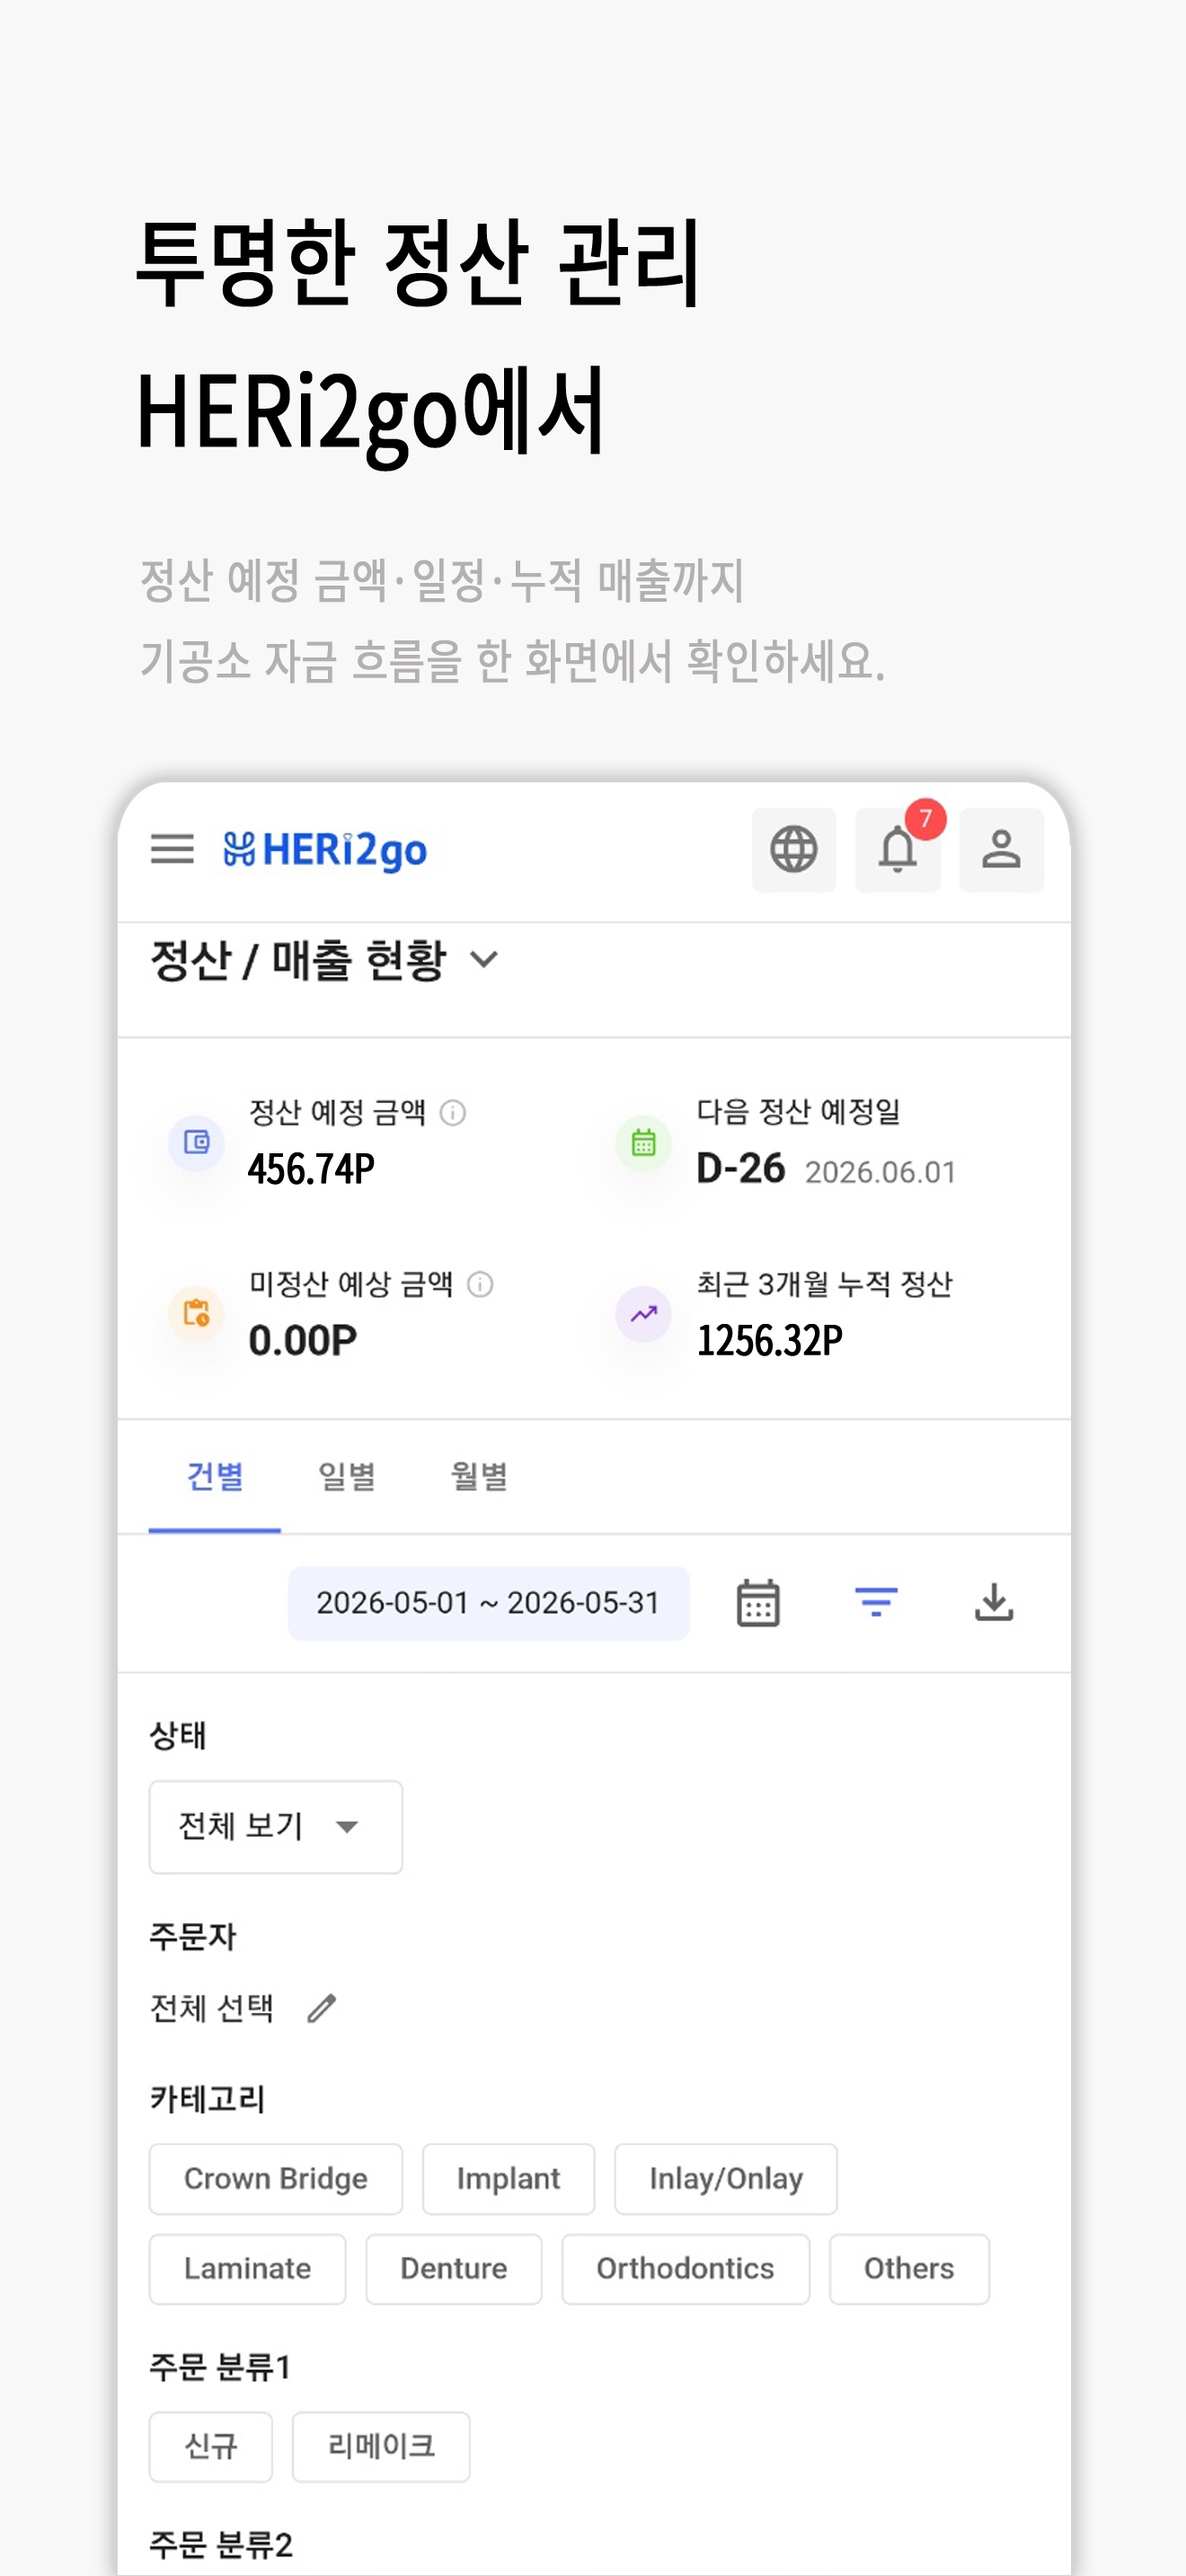The image size is (1186, 2576).
Task: Click the green calendar icon for 다음 정산 예정일
Action: click(x=644, y=1142)
